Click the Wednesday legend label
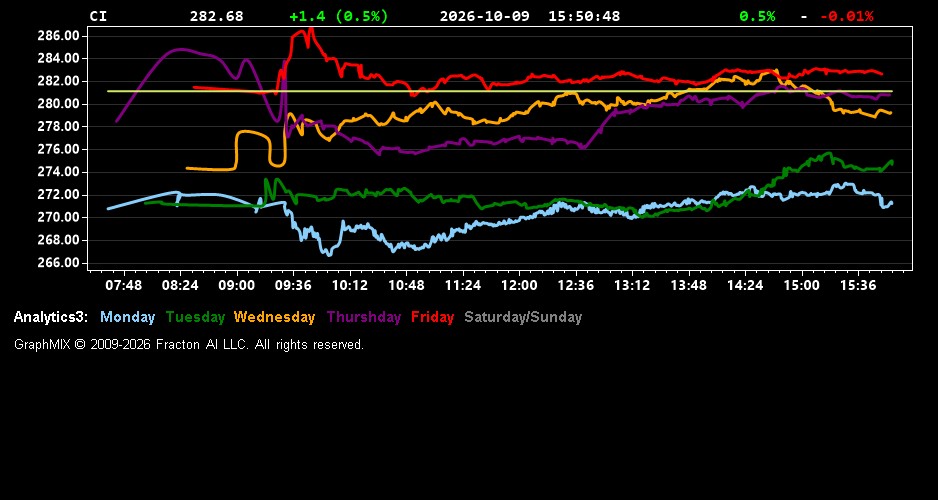 [x=275, y=317]
